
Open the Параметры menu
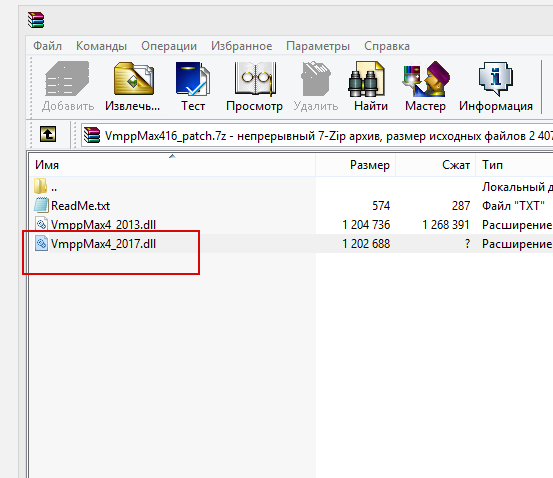318,46
